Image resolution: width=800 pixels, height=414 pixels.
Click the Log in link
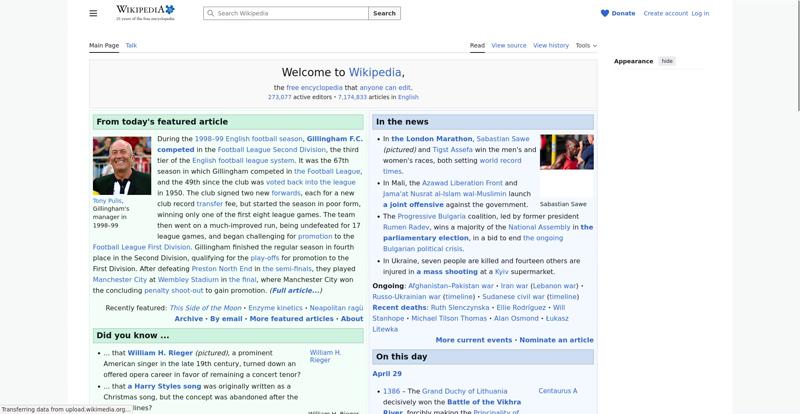click(x=700, y=14)
